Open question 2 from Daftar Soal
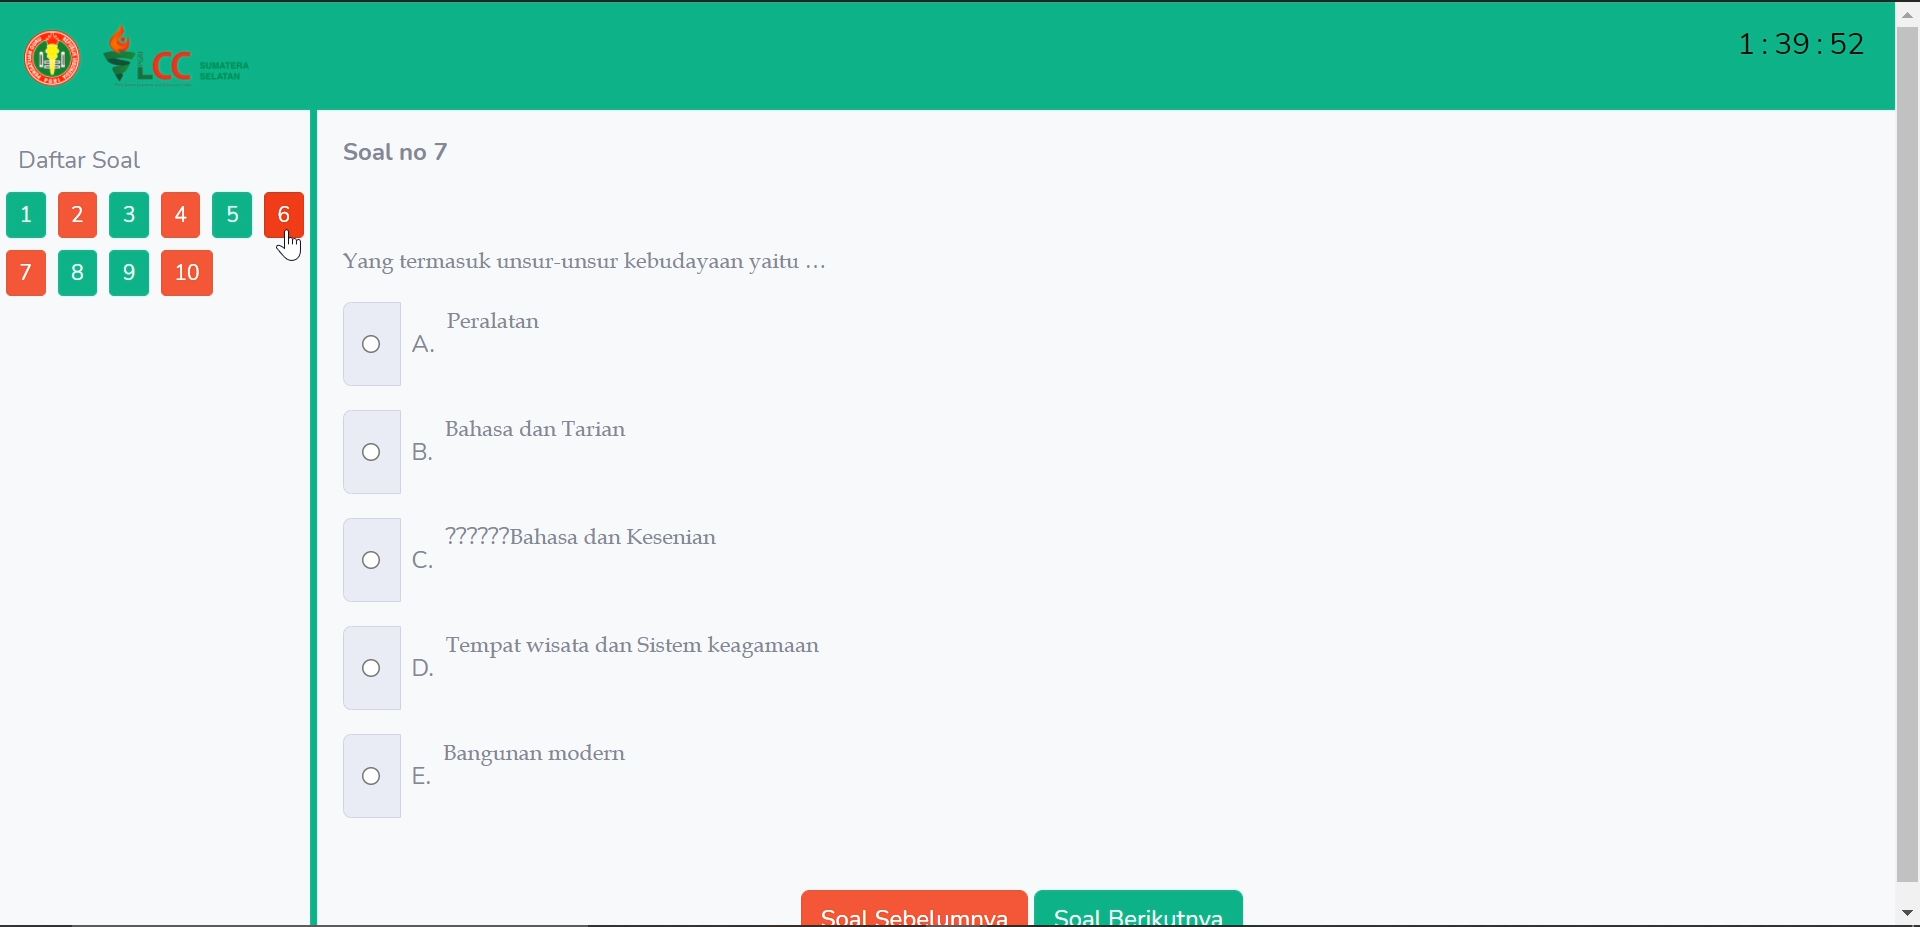This screenshot has height=927, width=1920. click(77, 215)
